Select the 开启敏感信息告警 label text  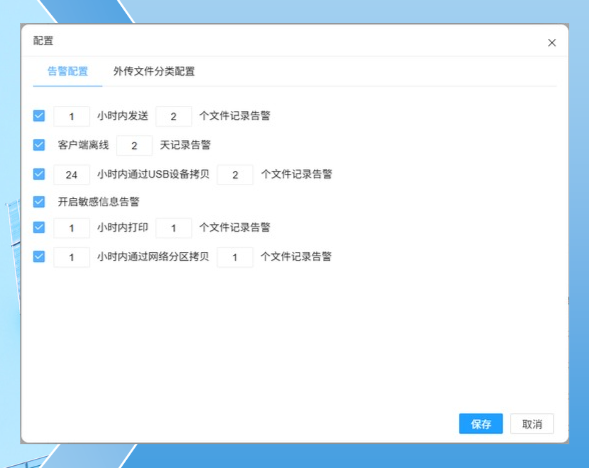(x=98, y=202)
